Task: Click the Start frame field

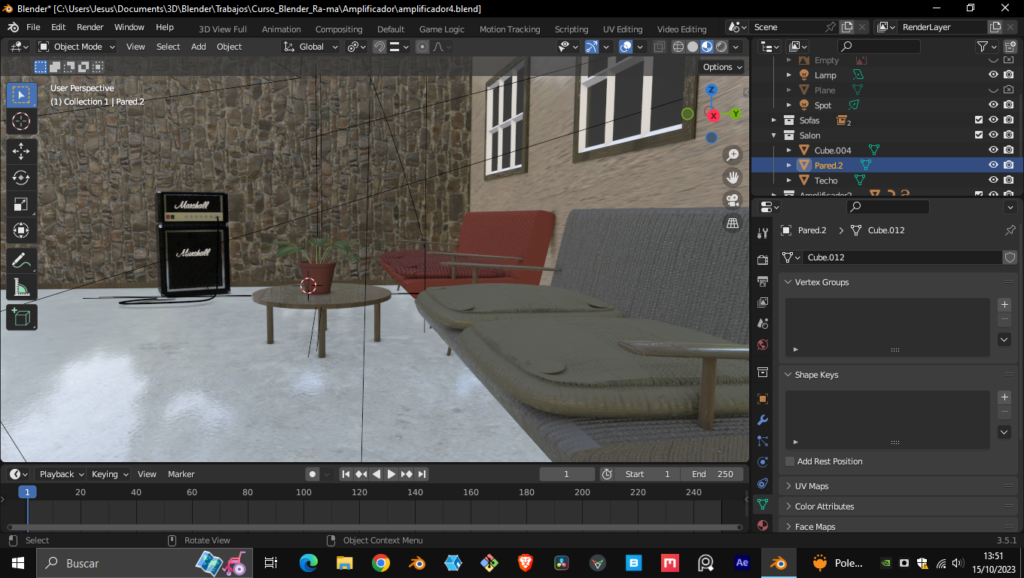Action: [647, 474]
